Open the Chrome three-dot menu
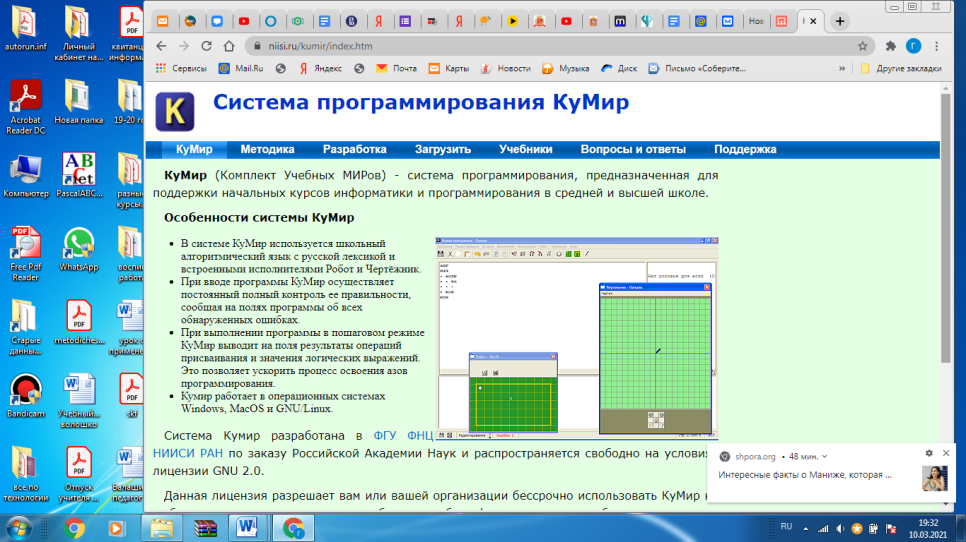 click(936, 46)
